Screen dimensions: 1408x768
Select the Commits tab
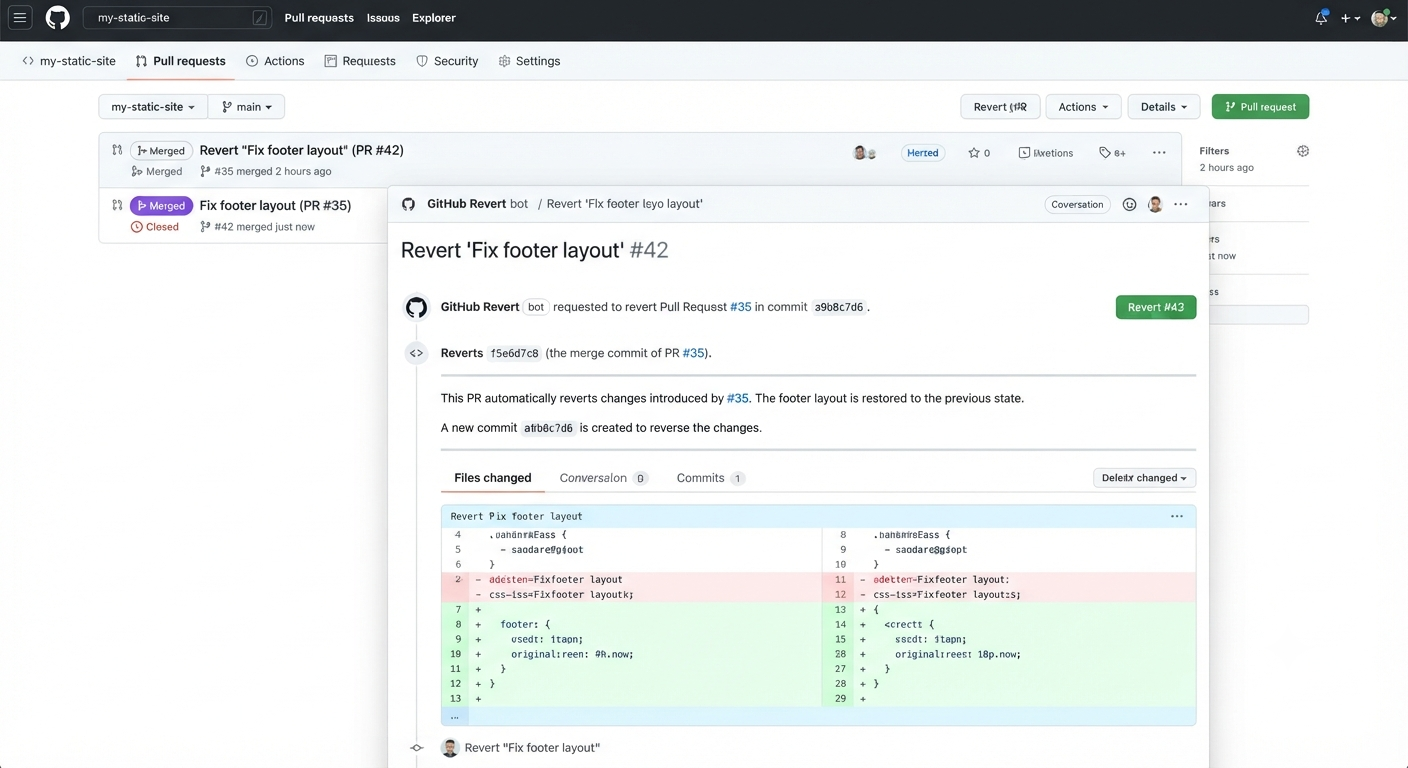pyautogui.click(x=709, y=478)
